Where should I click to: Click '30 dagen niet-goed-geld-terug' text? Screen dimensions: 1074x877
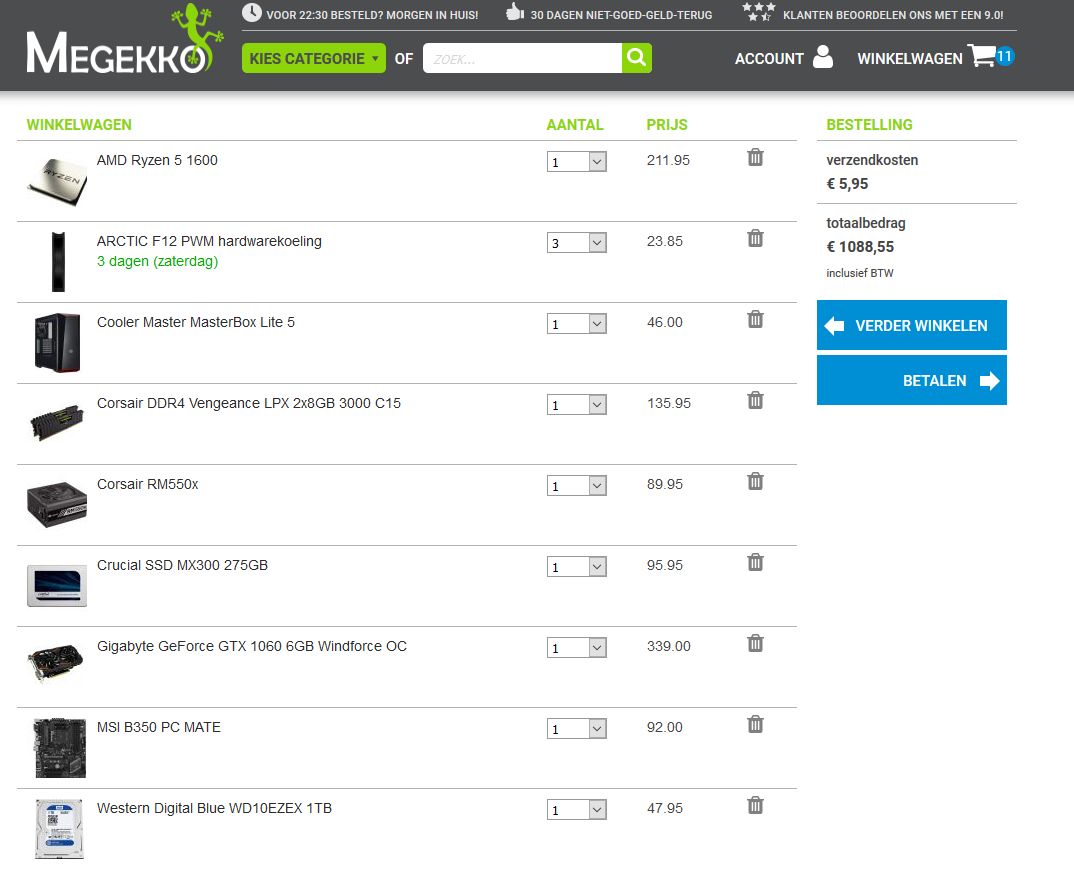coord(621,15)
